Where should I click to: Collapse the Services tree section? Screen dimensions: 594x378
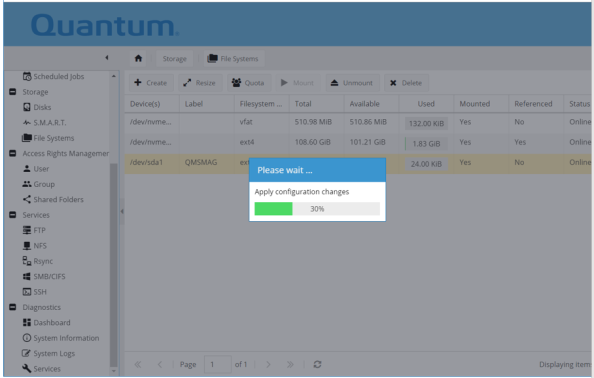click(x=13, y=215)
